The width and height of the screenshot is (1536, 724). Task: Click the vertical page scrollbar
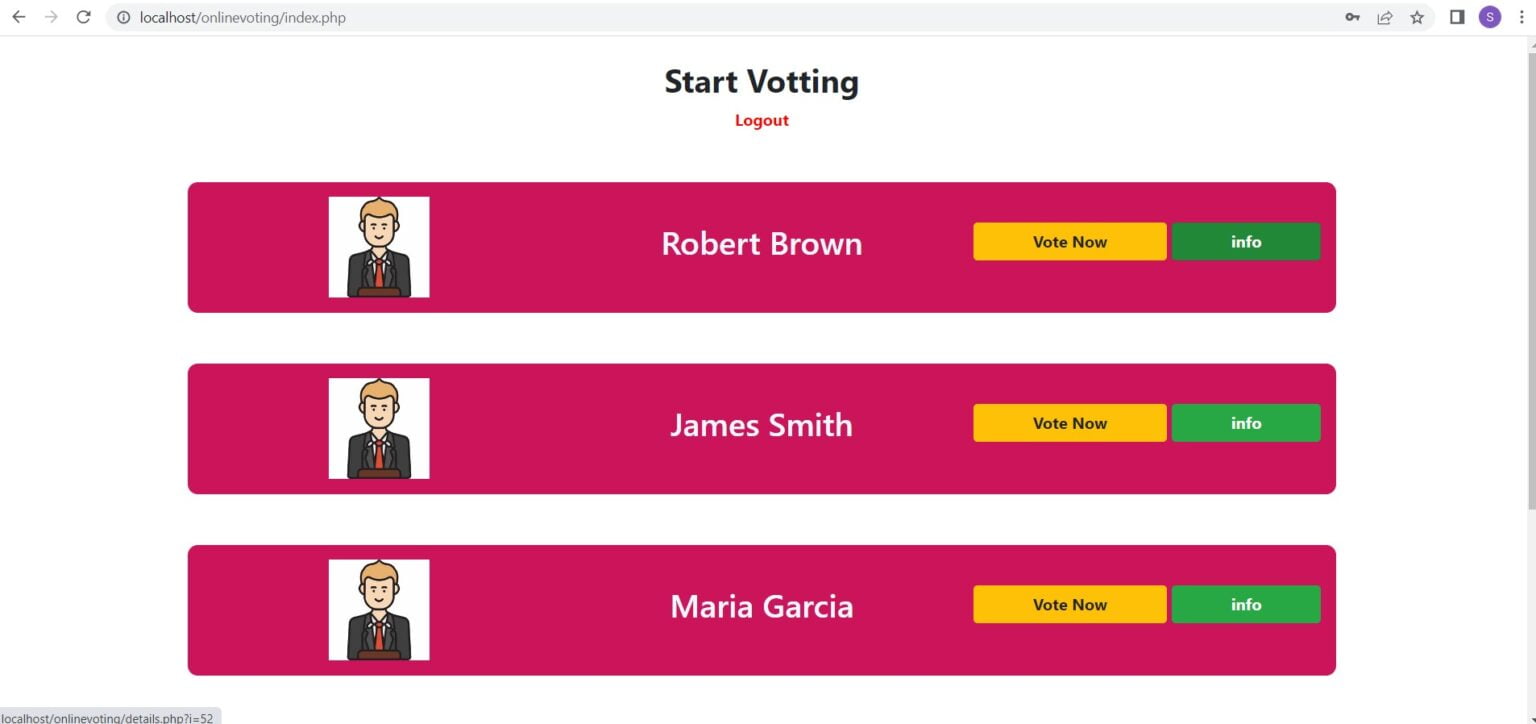coord(1528,300)
